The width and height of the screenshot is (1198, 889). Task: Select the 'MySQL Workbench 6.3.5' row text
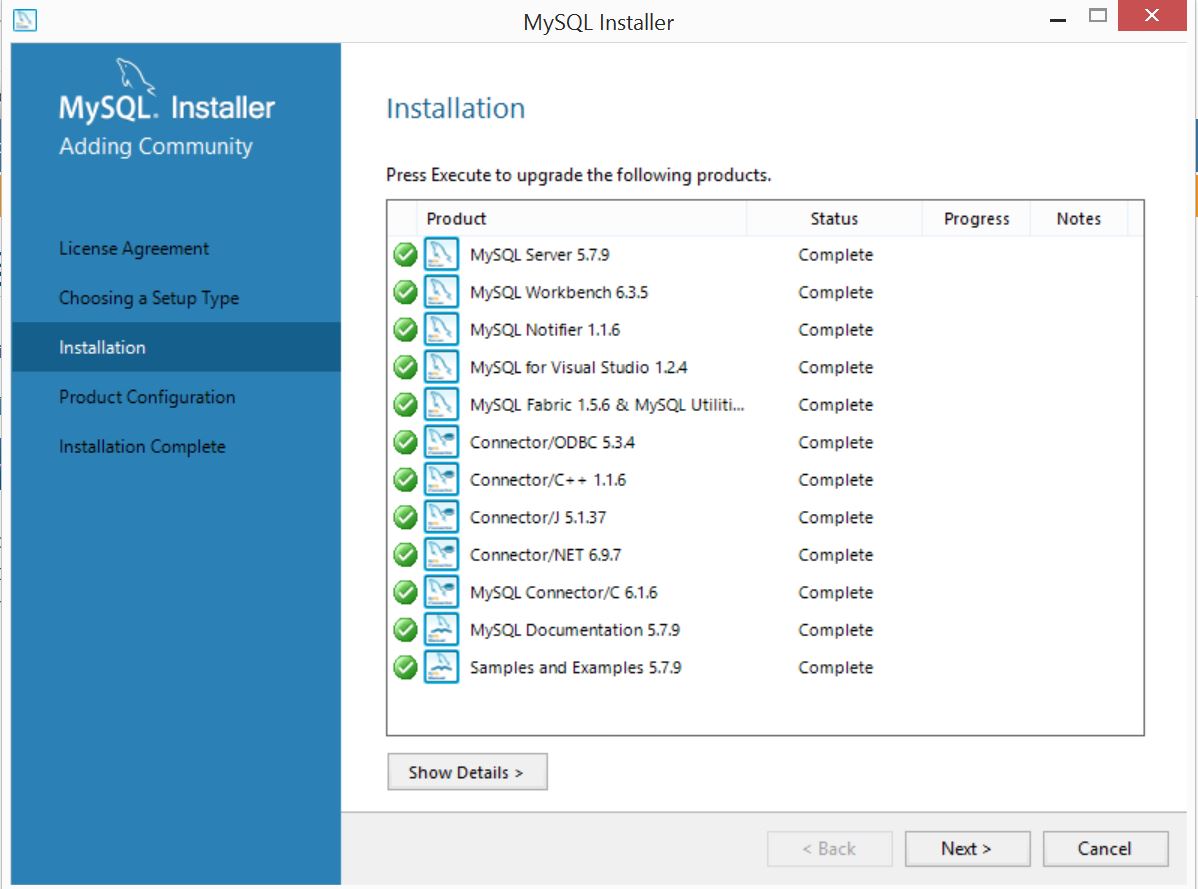click(x=559, y=292)
